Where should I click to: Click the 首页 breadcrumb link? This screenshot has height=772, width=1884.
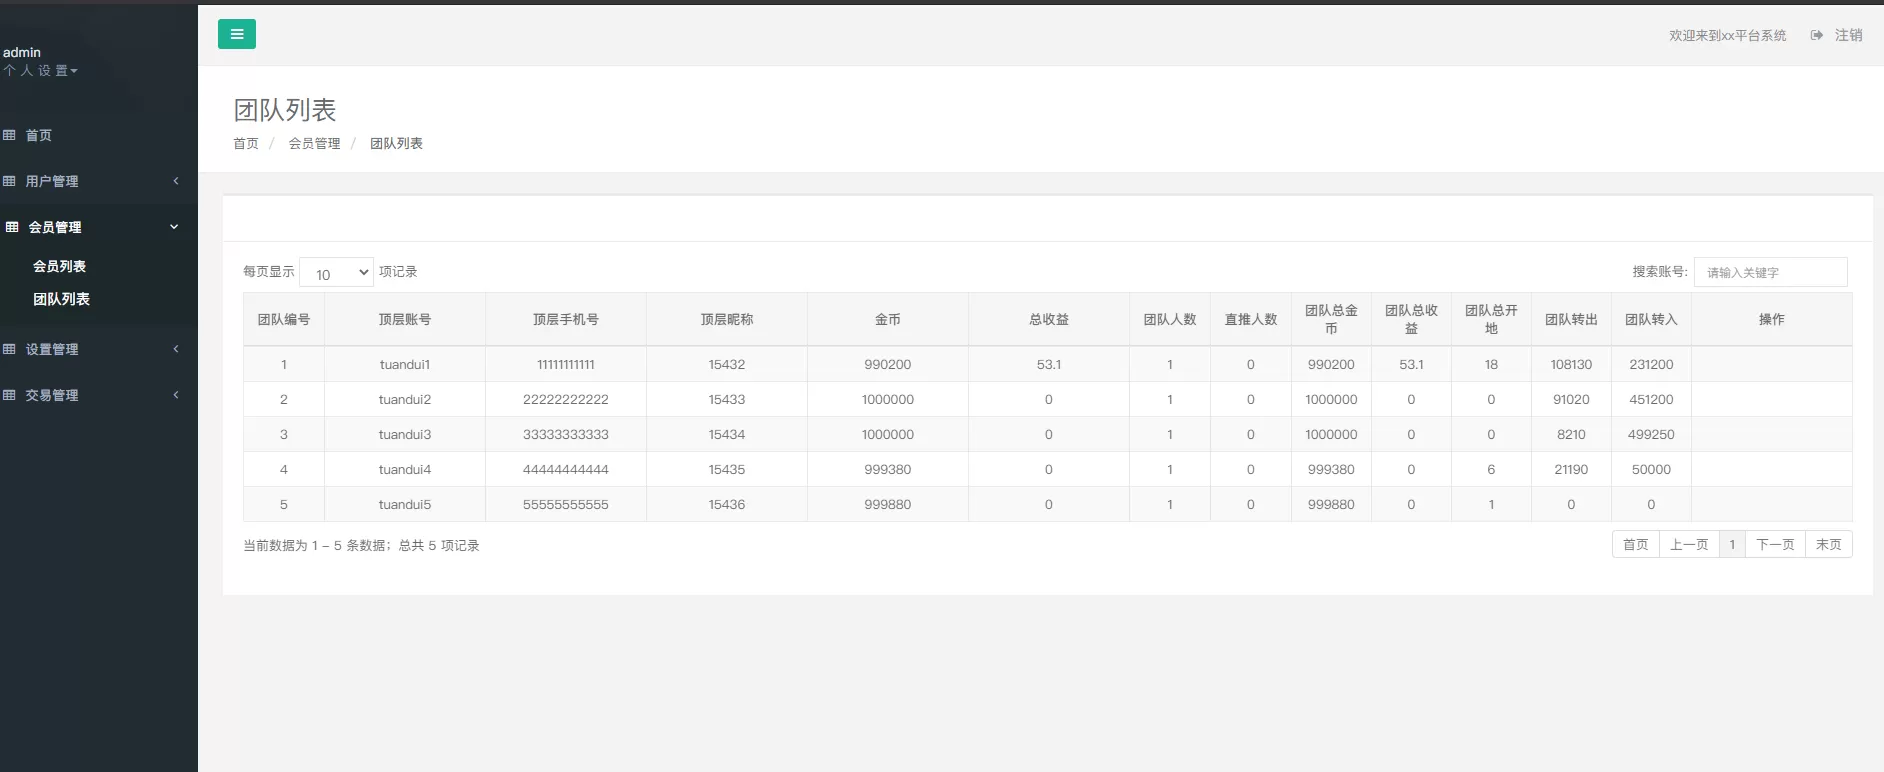point(246,144)
